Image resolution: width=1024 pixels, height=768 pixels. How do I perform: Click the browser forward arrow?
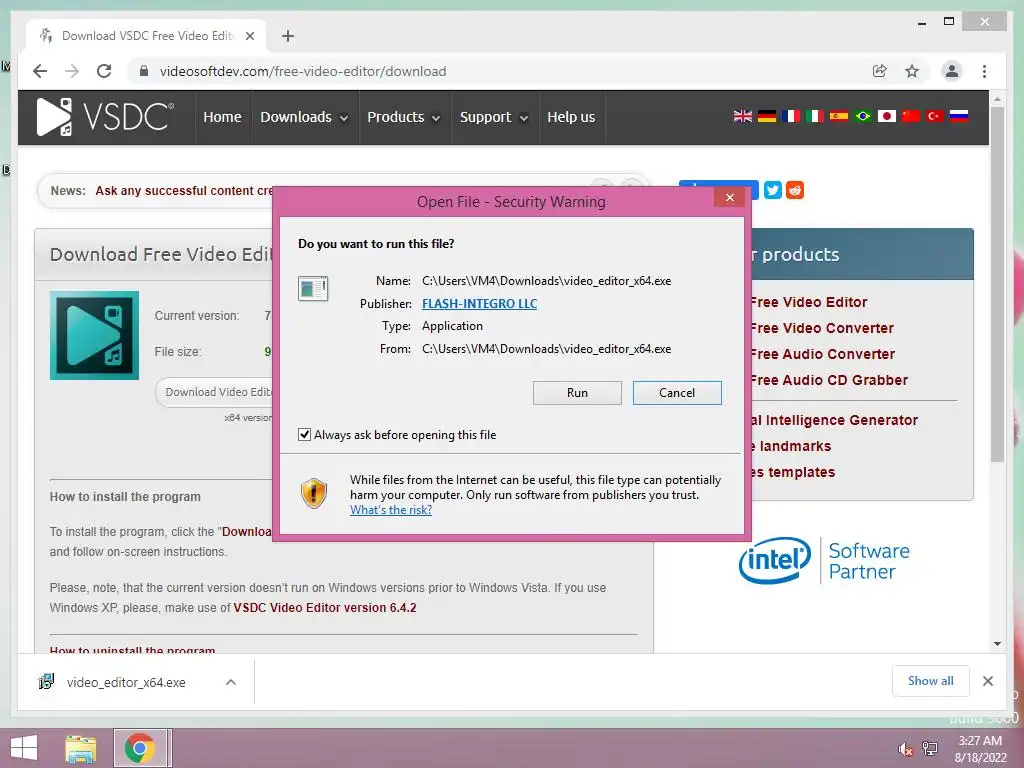[72, 71]
